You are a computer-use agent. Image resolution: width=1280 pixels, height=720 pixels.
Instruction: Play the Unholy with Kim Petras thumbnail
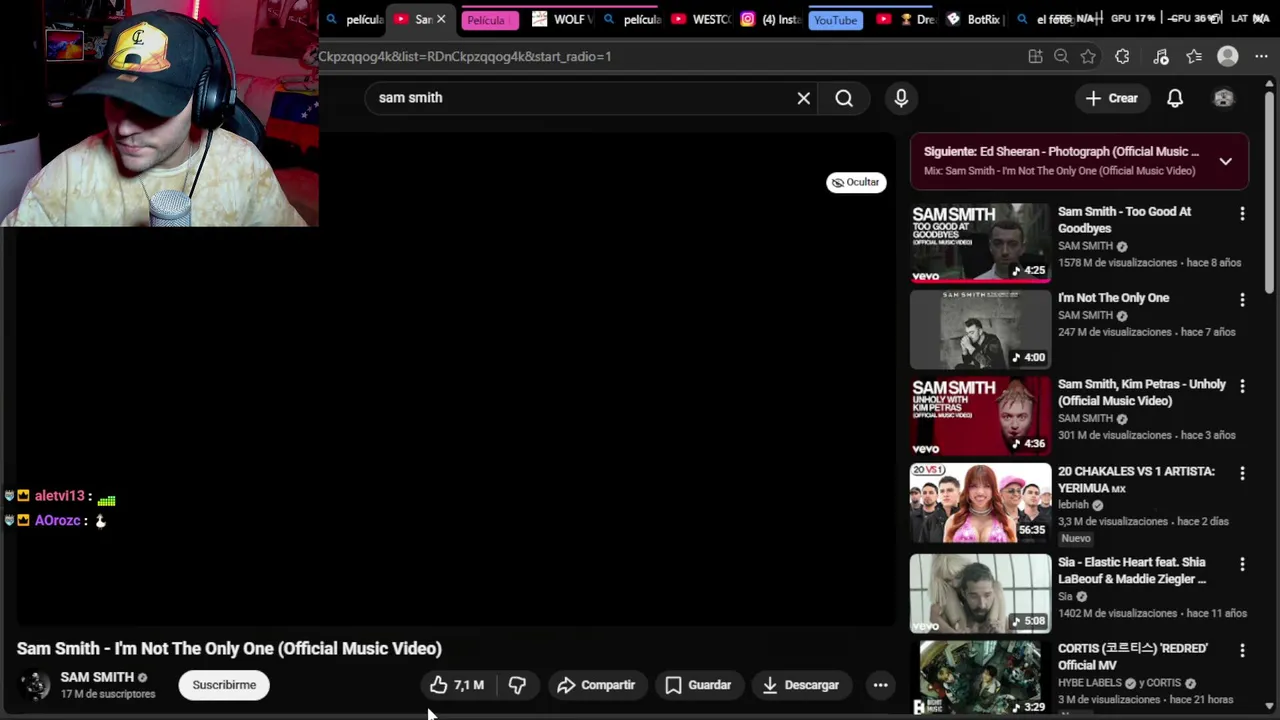[x=980, y=416]
